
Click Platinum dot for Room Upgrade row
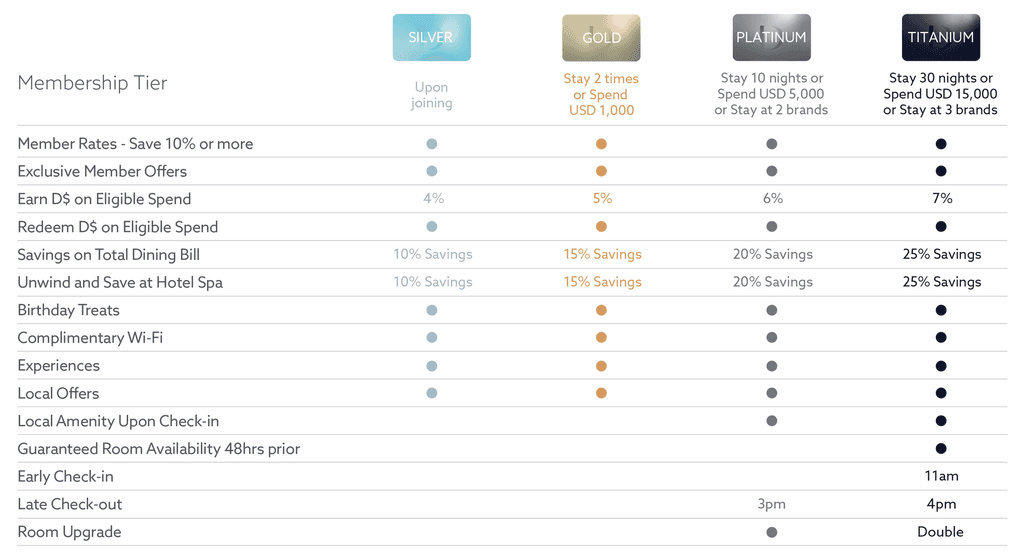pos(772,532)
